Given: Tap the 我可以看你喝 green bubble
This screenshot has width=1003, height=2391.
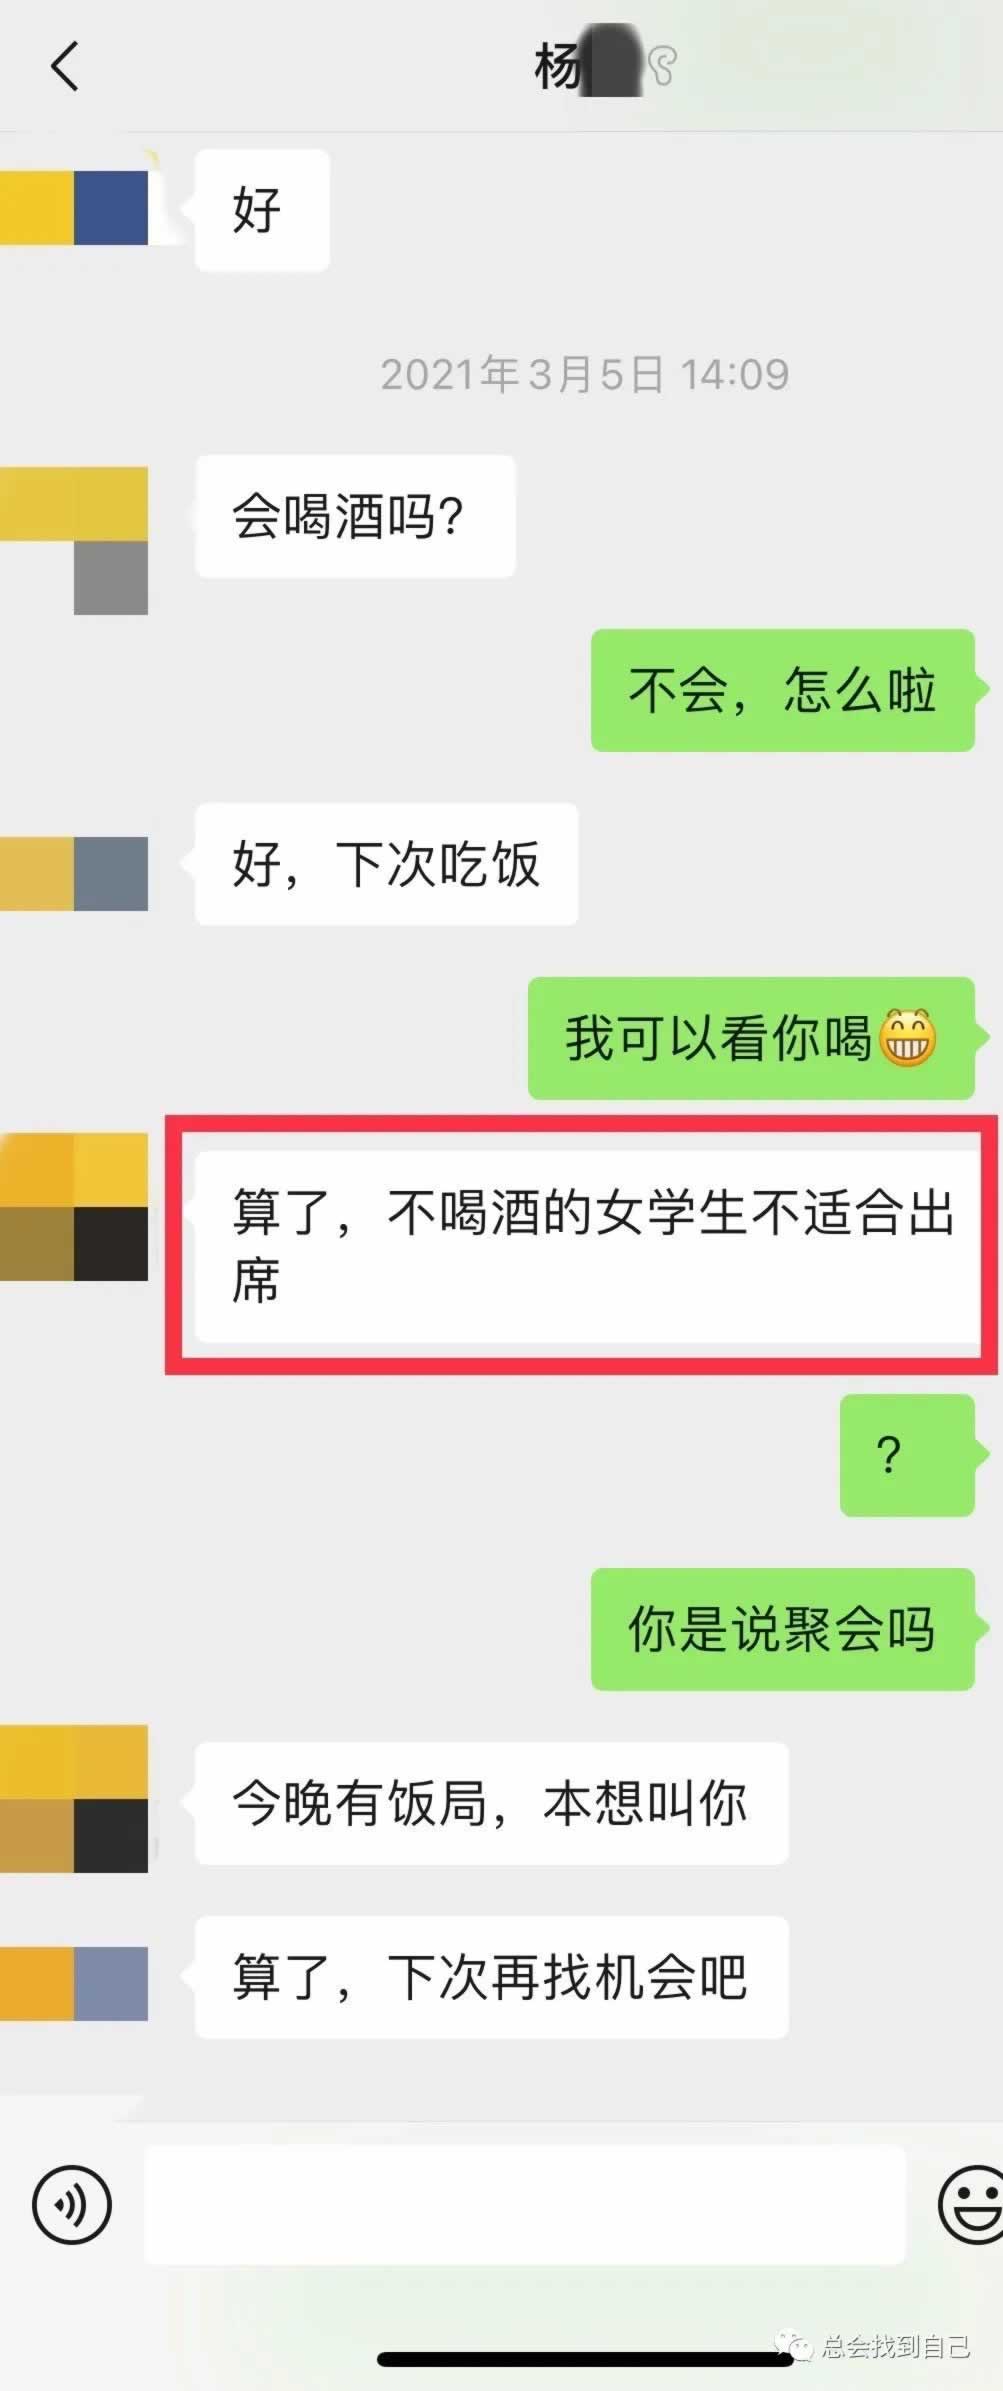Looking at the screenshot, I should click(x=751, y=1038).
